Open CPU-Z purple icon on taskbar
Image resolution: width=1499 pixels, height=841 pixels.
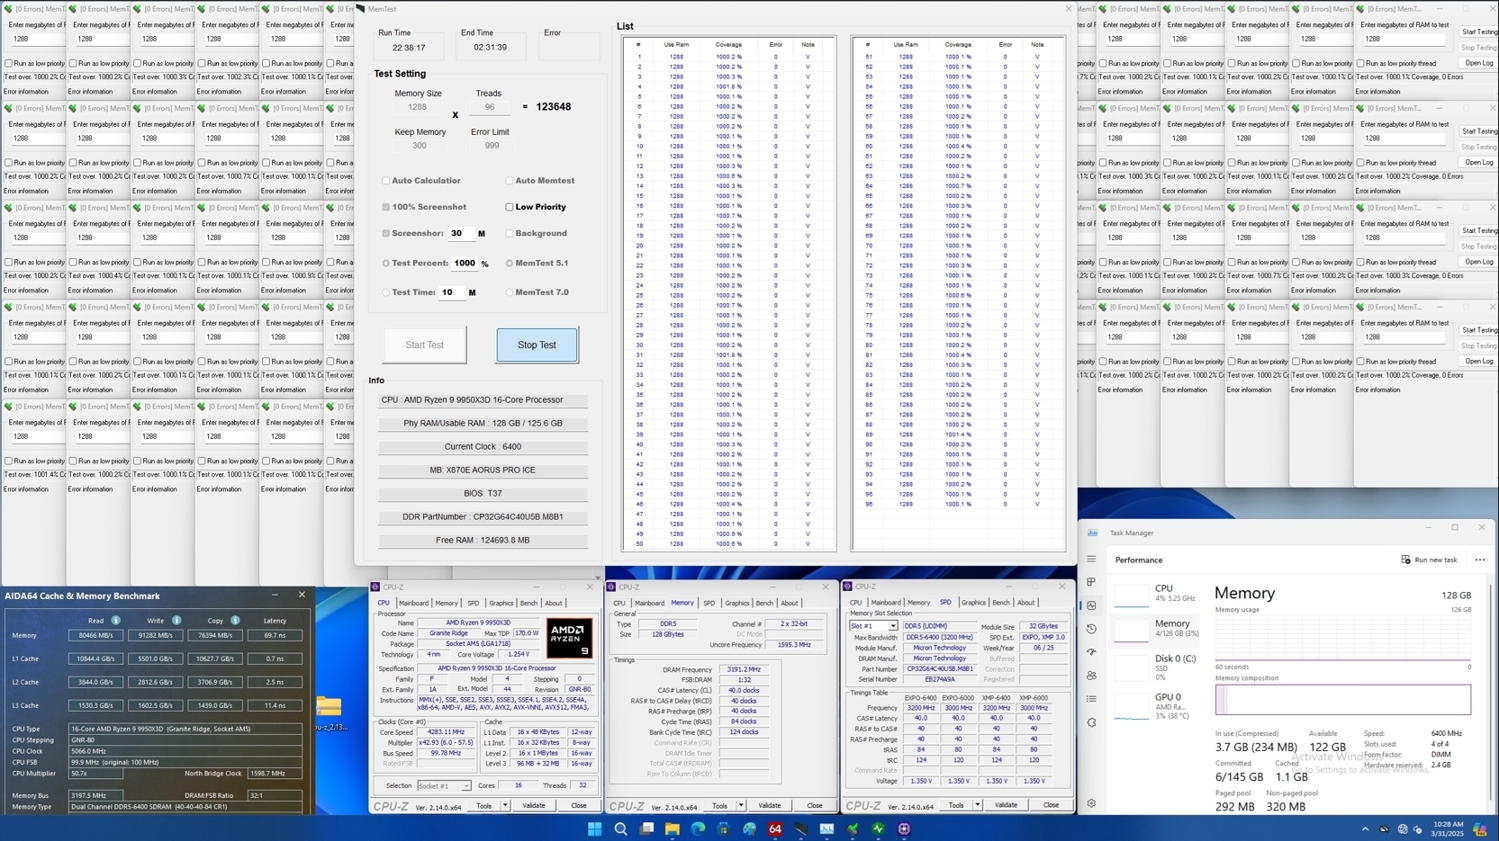click(904, 828)
